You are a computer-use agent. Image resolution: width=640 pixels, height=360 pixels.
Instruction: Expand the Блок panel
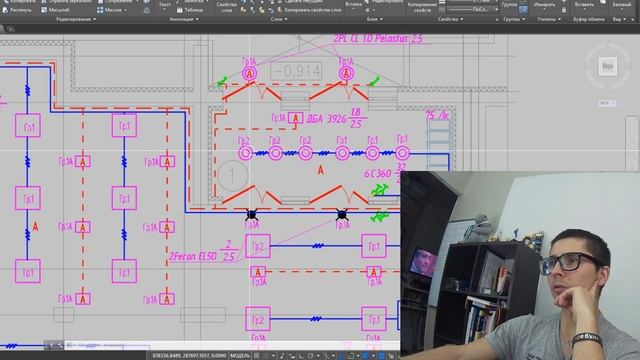pyautogui.click(x=375, y=19)
